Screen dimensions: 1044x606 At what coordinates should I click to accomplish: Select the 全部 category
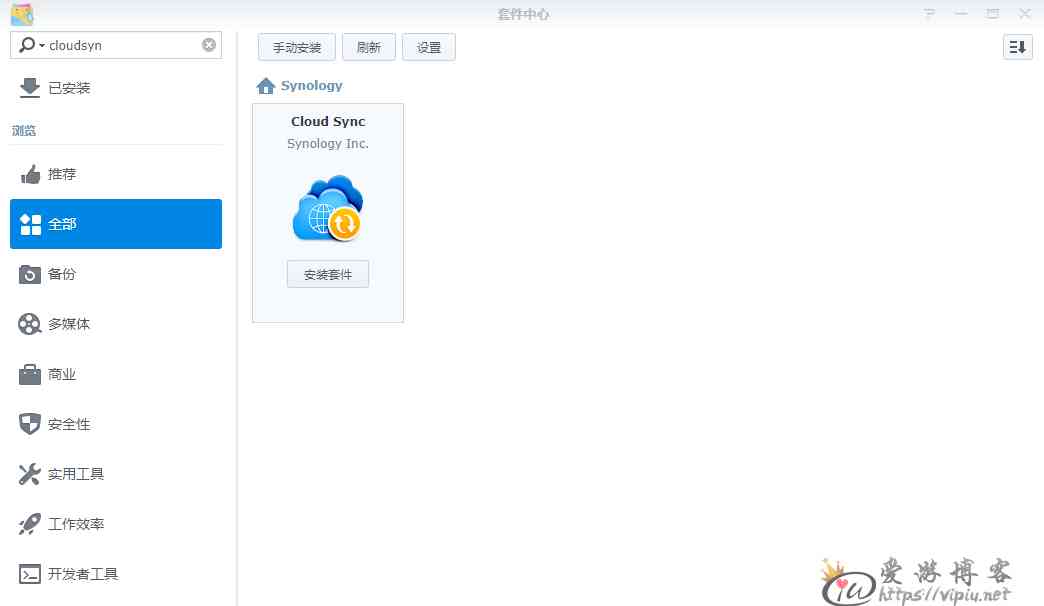(116, 224)
